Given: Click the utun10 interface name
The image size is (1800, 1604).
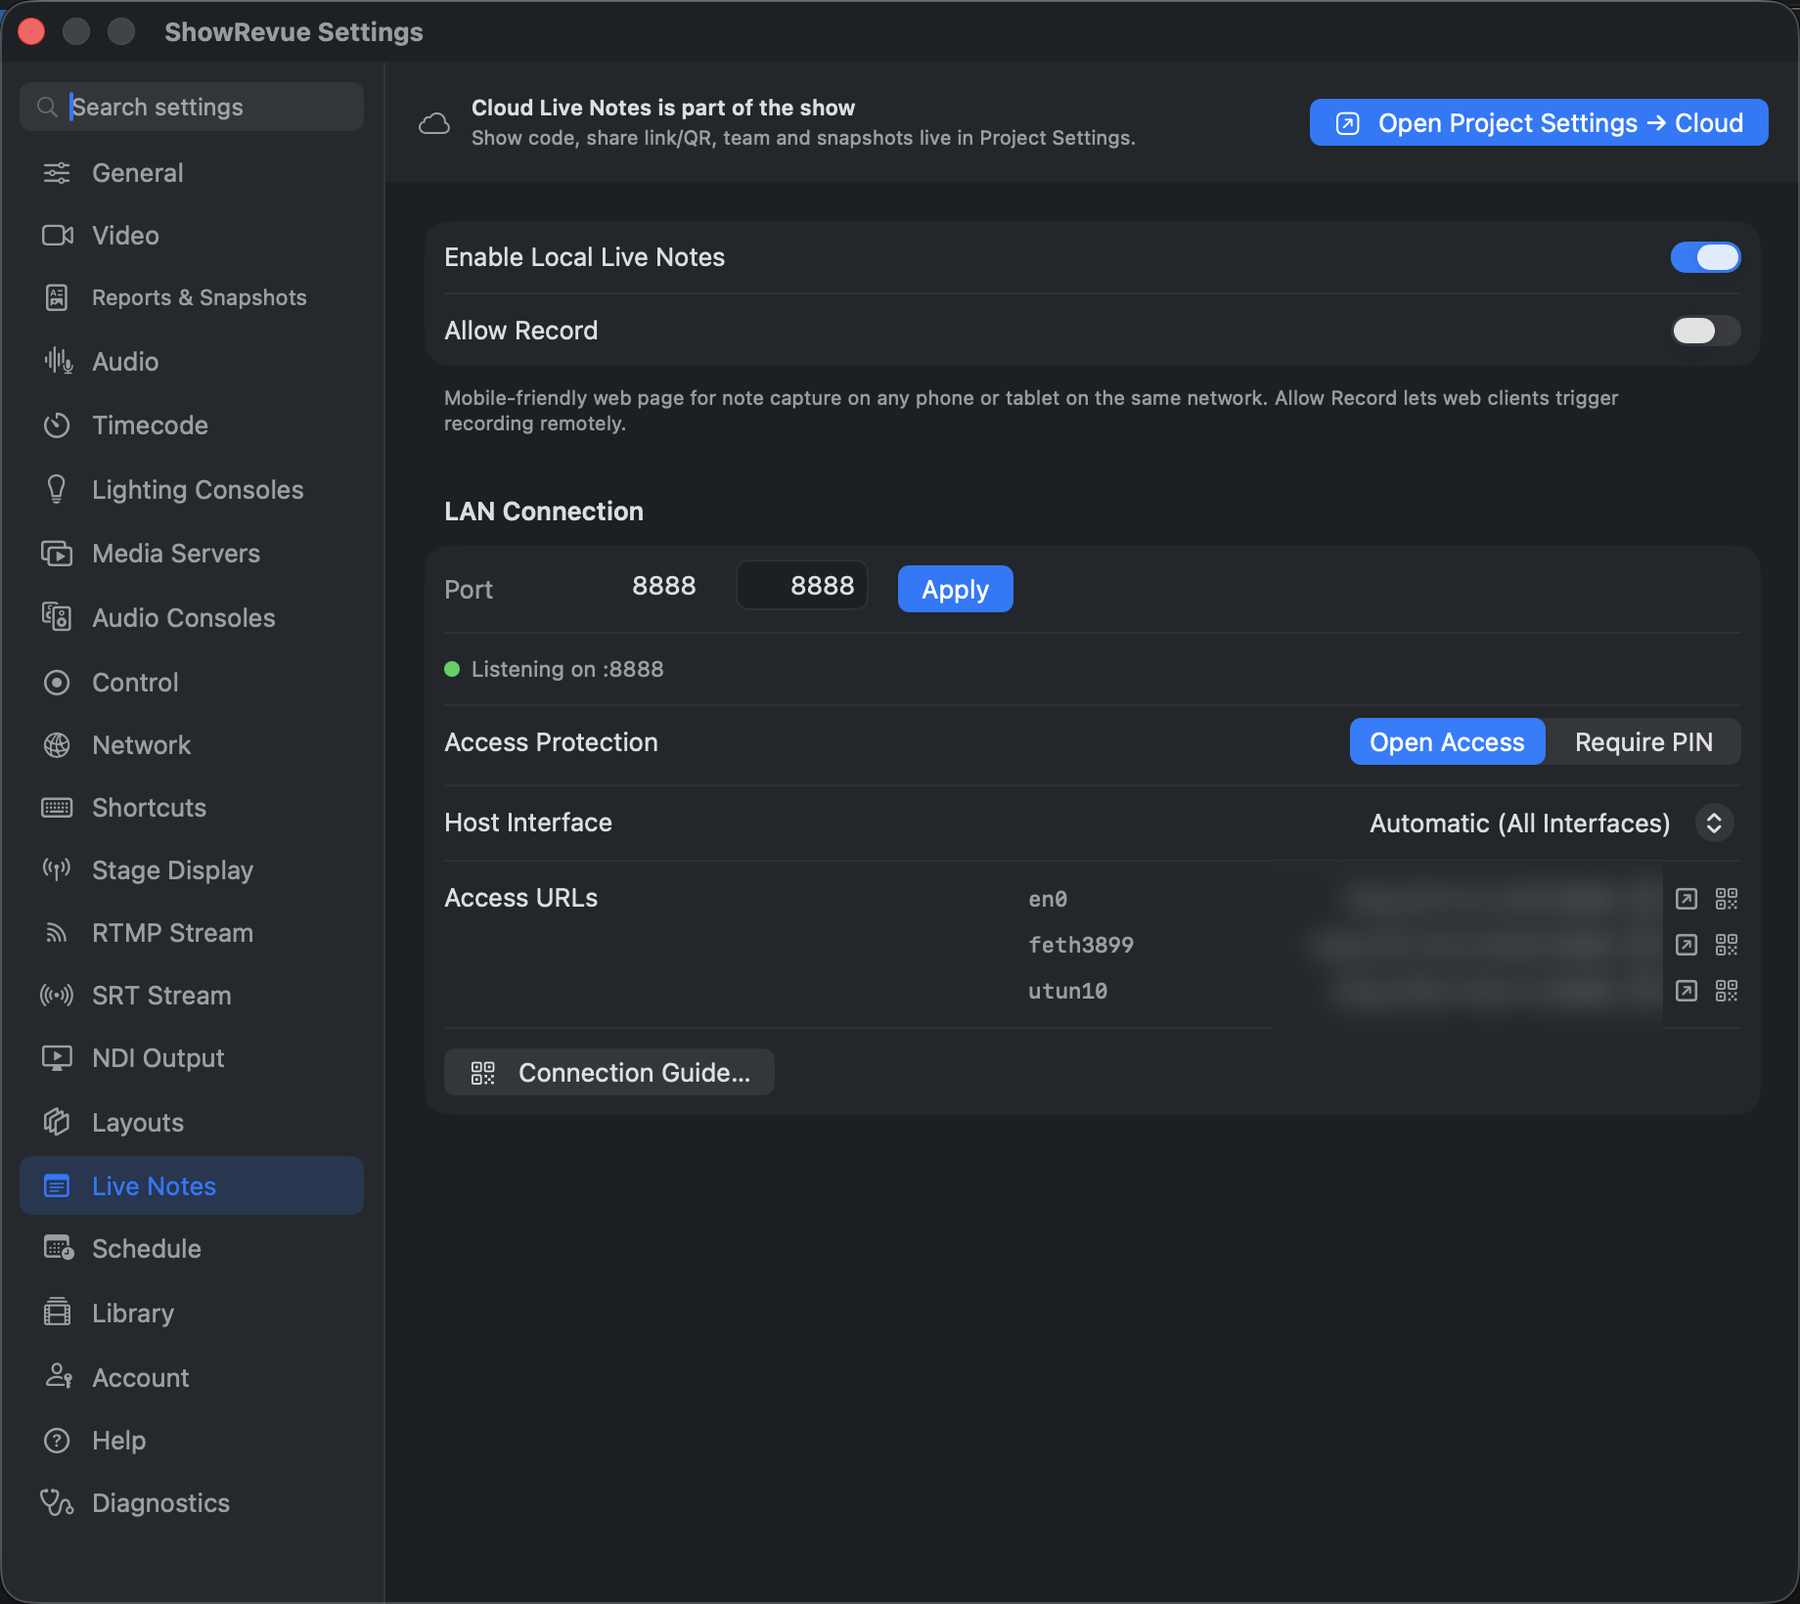Looking at the screenshot, I should click(x=1067, y=991).
